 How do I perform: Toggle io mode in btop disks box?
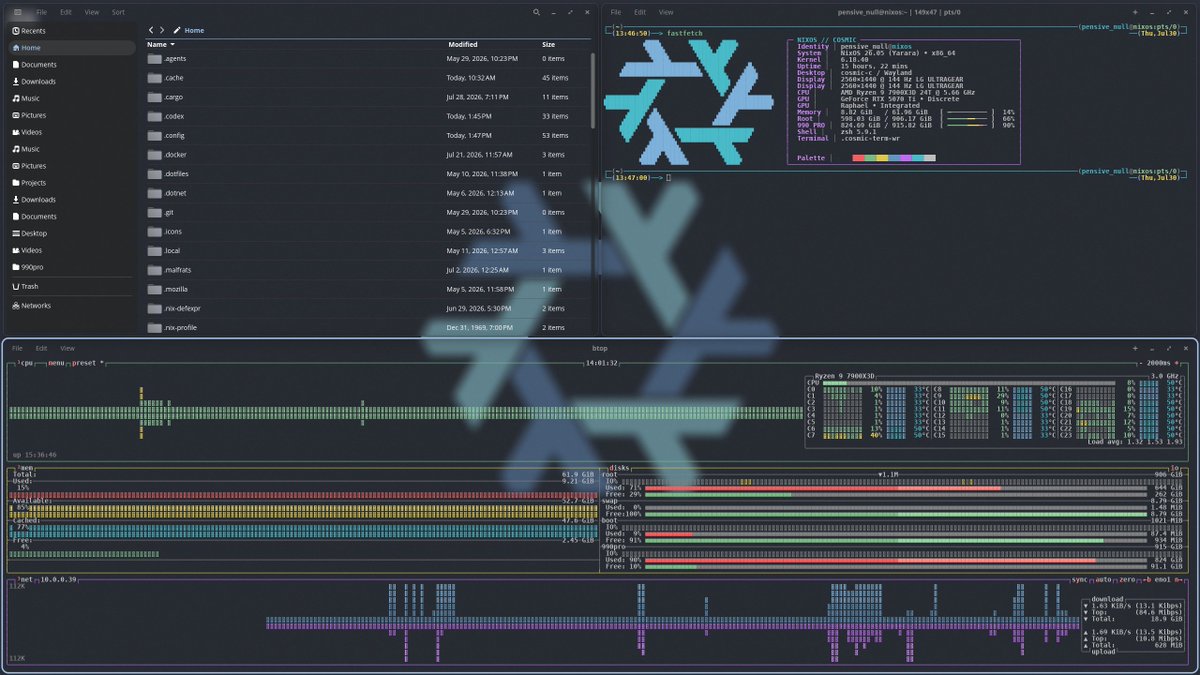click(x=1176, y=467)
